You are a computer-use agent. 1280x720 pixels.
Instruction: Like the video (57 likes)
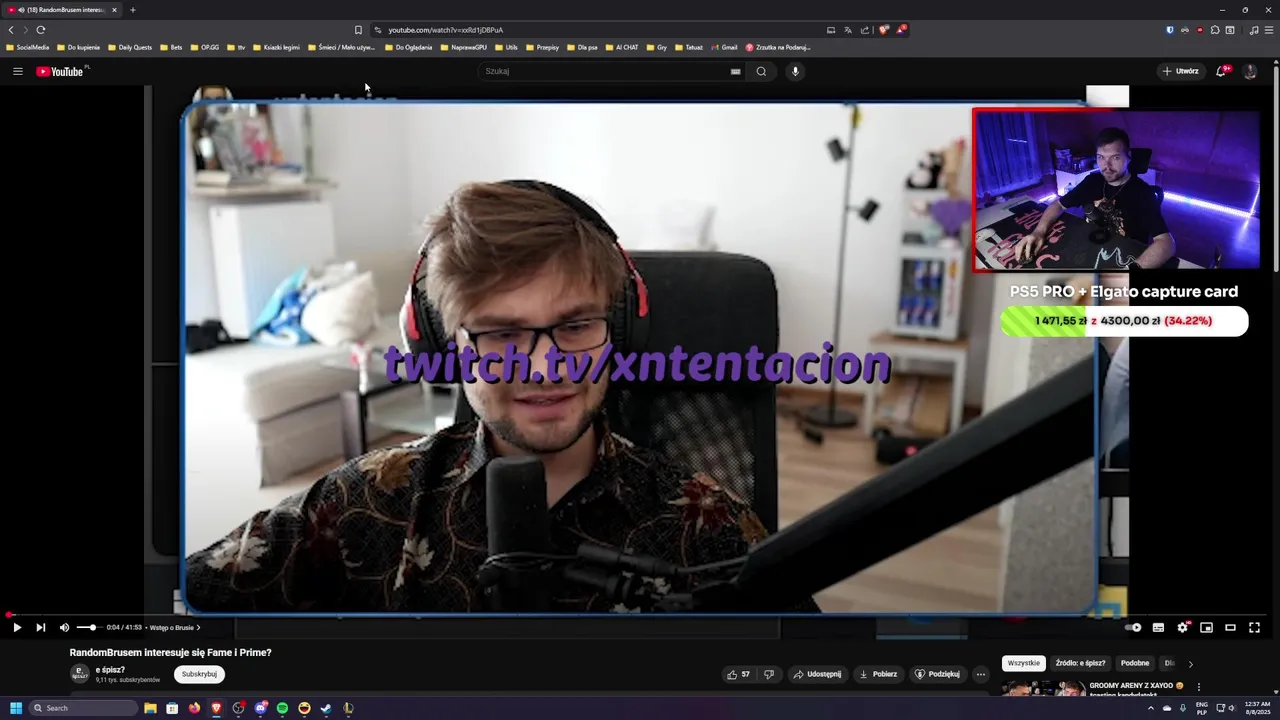738,674
